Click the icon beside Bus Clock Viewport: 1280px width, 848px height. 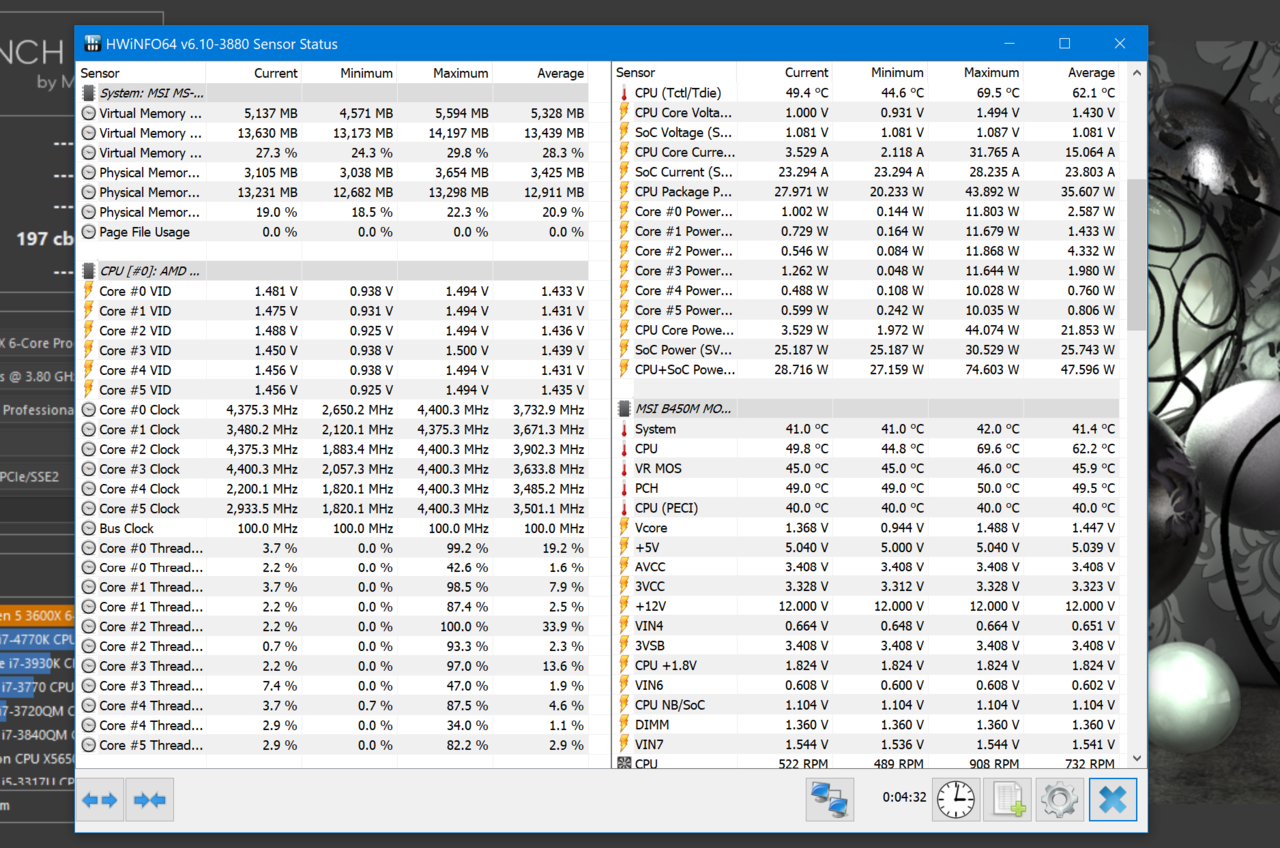(x=88, y=528)
